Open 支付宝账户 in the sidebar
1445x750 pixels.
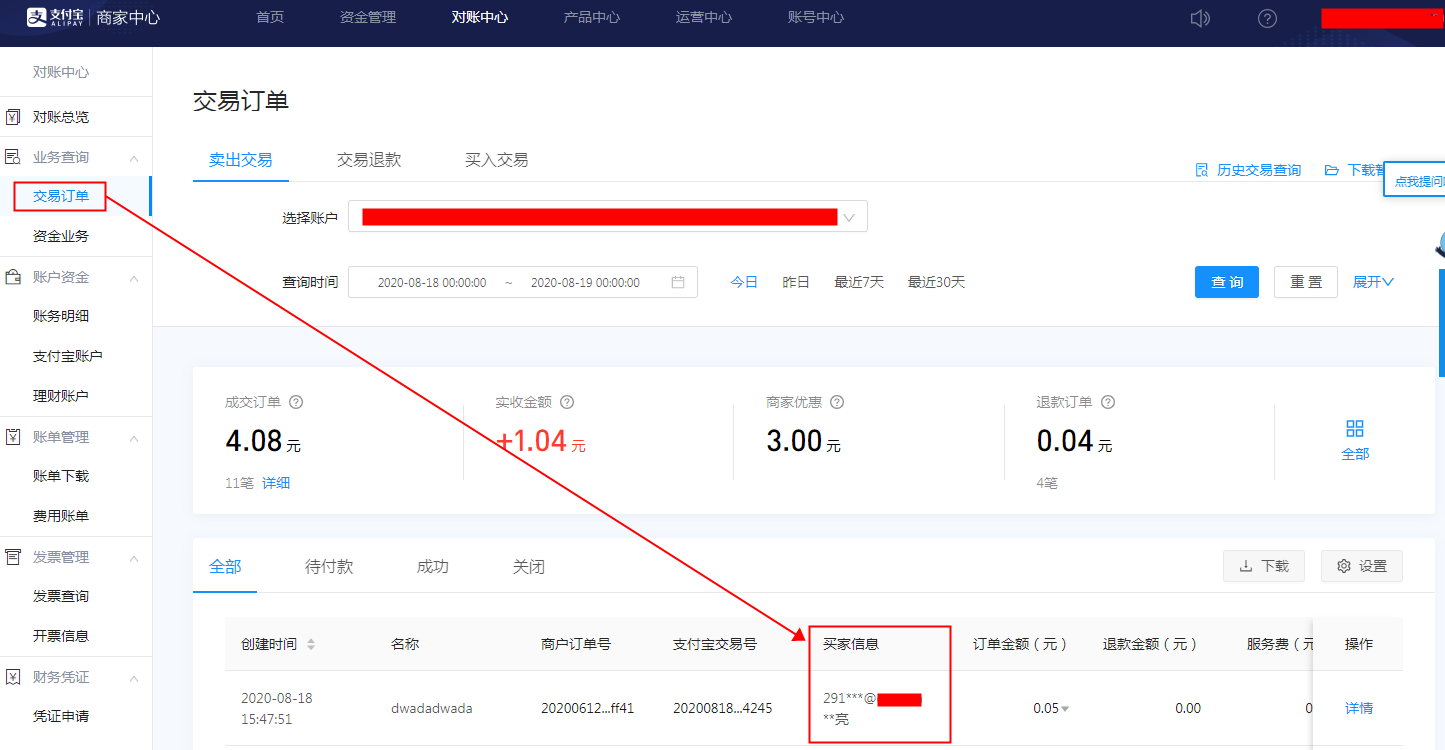68,356
